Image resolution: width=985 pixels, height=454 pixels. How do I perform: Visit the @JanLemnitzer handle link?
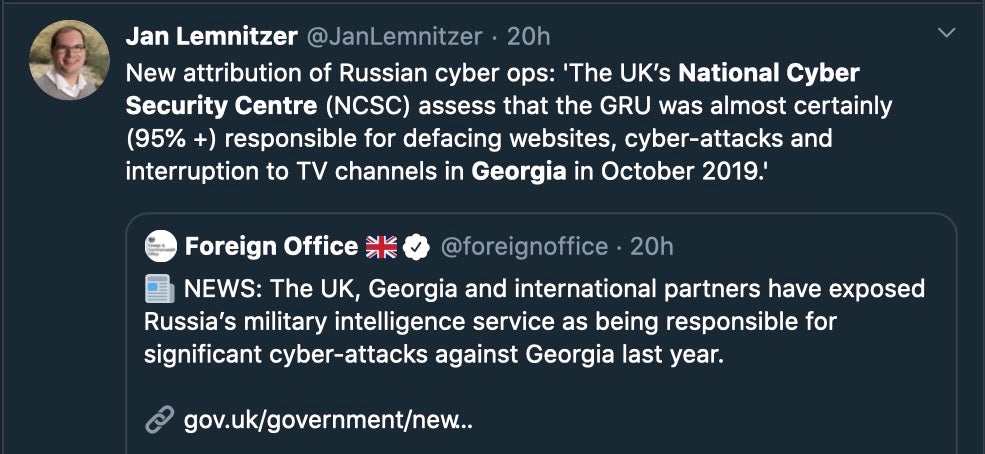[393, 37]
